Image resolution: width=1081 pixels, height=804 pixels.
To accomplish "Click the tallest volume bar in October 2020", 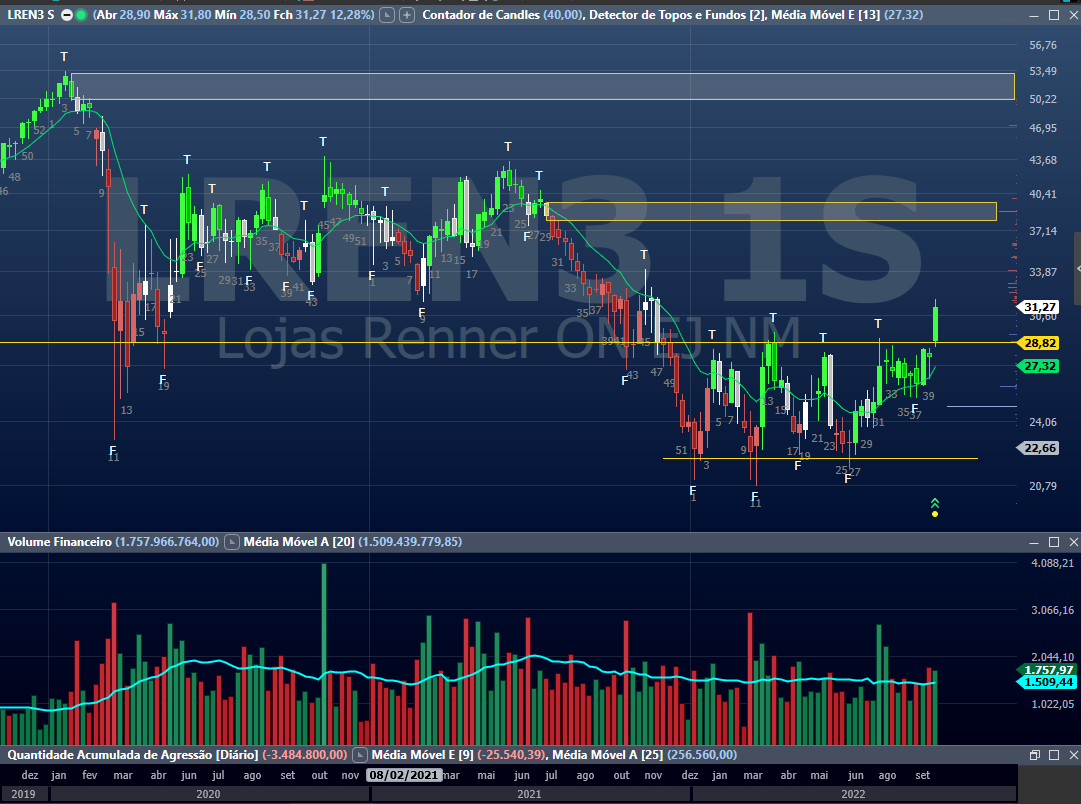I will click(x=324, y=654).
